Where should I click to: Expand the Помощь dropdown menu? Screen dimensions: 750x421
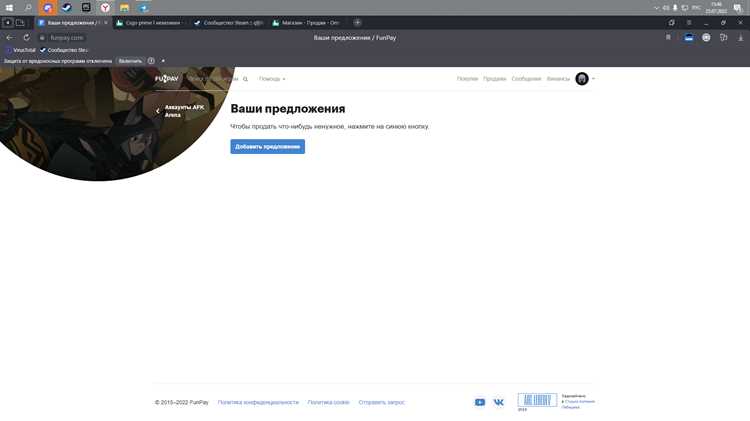coord(272,79)
